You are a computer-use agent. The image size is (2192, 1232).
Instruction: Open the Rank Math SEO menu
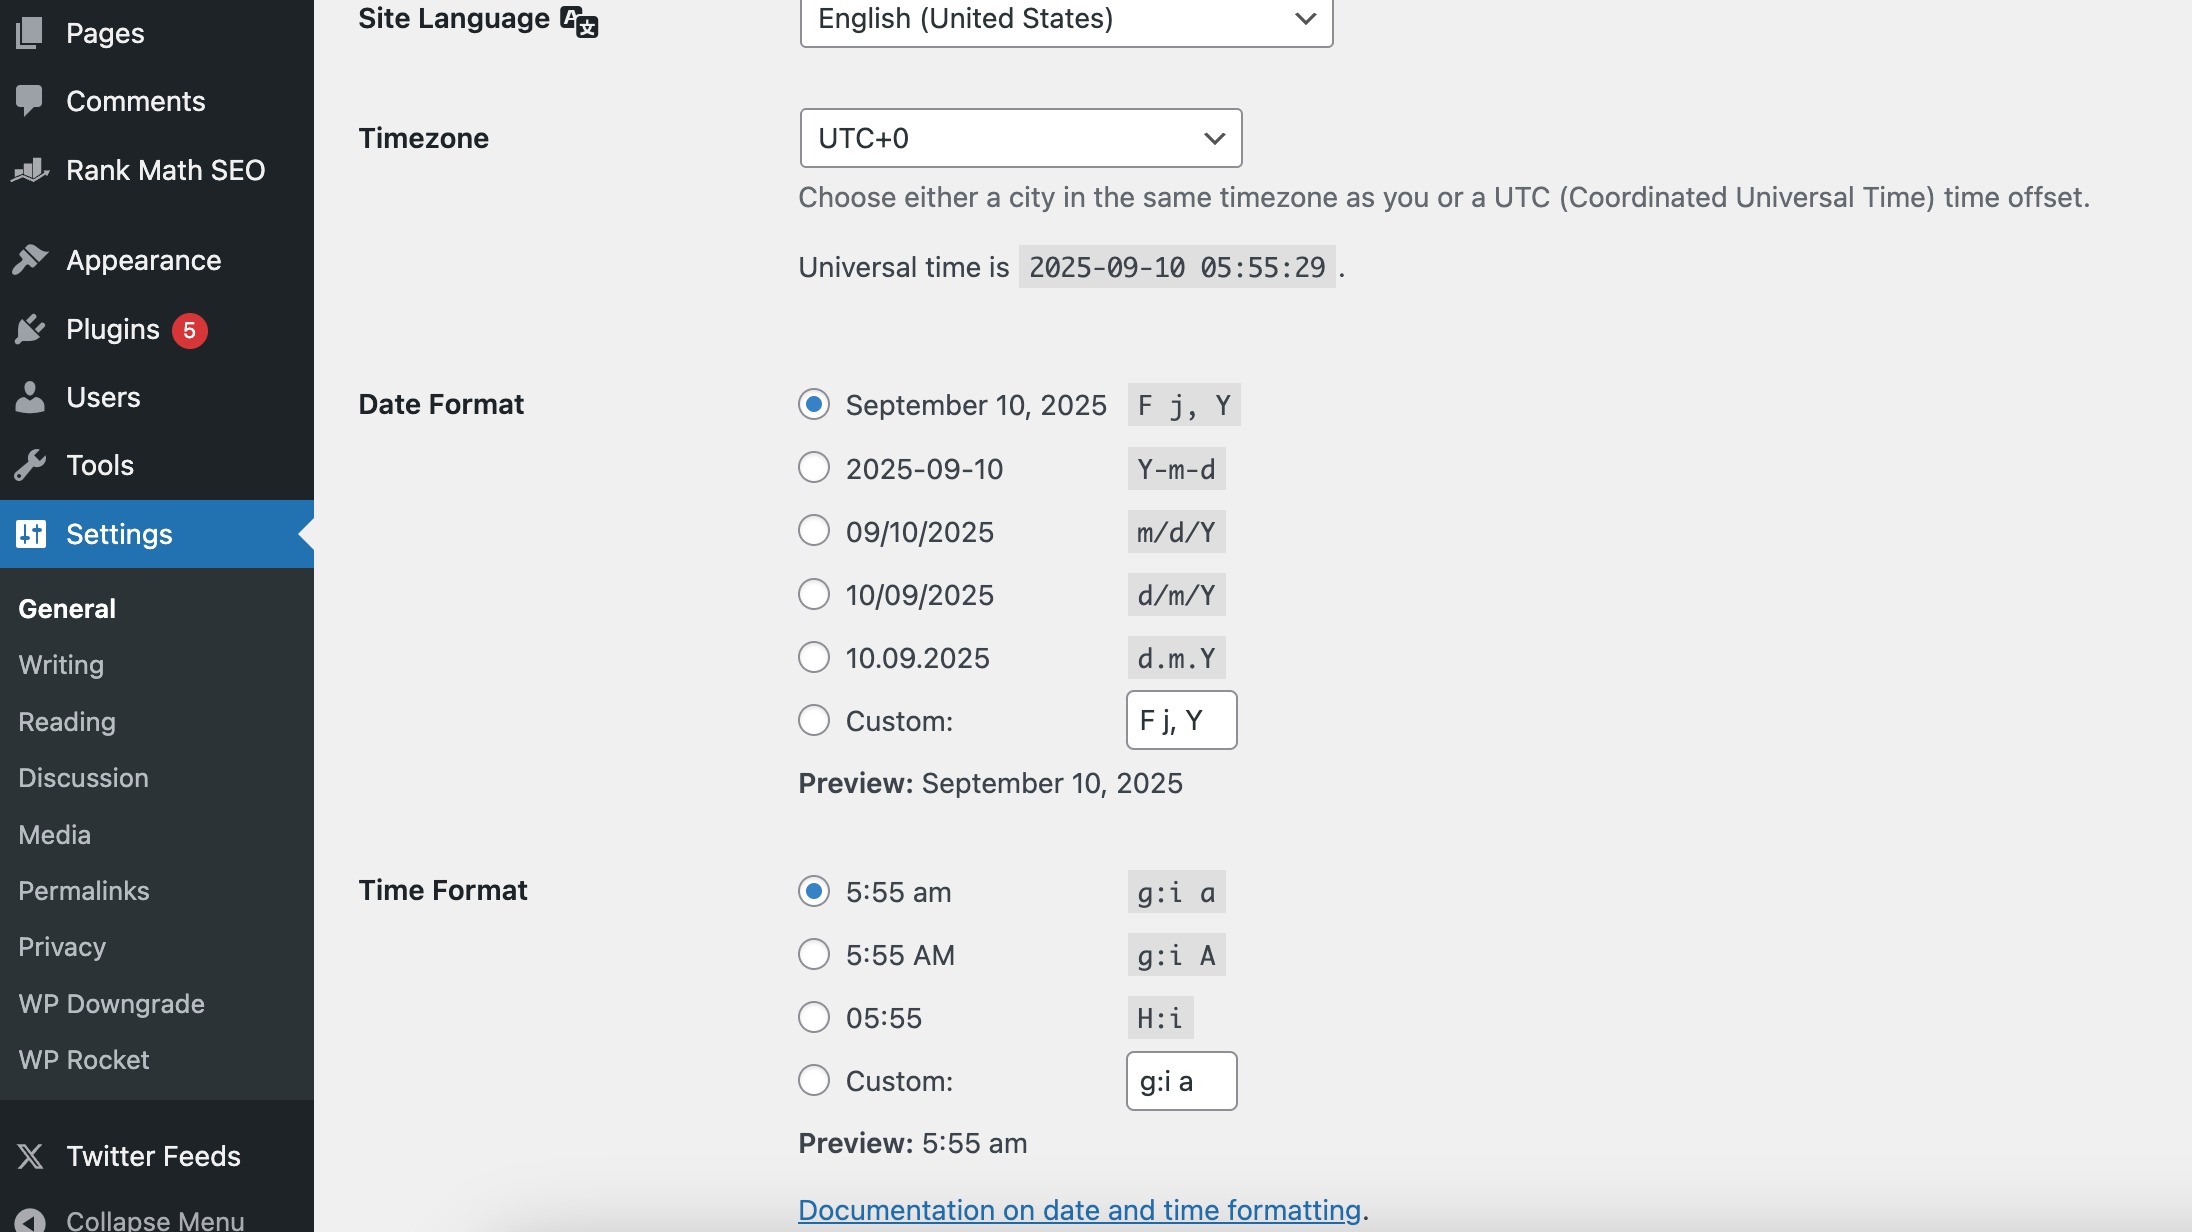pos(157,170)
